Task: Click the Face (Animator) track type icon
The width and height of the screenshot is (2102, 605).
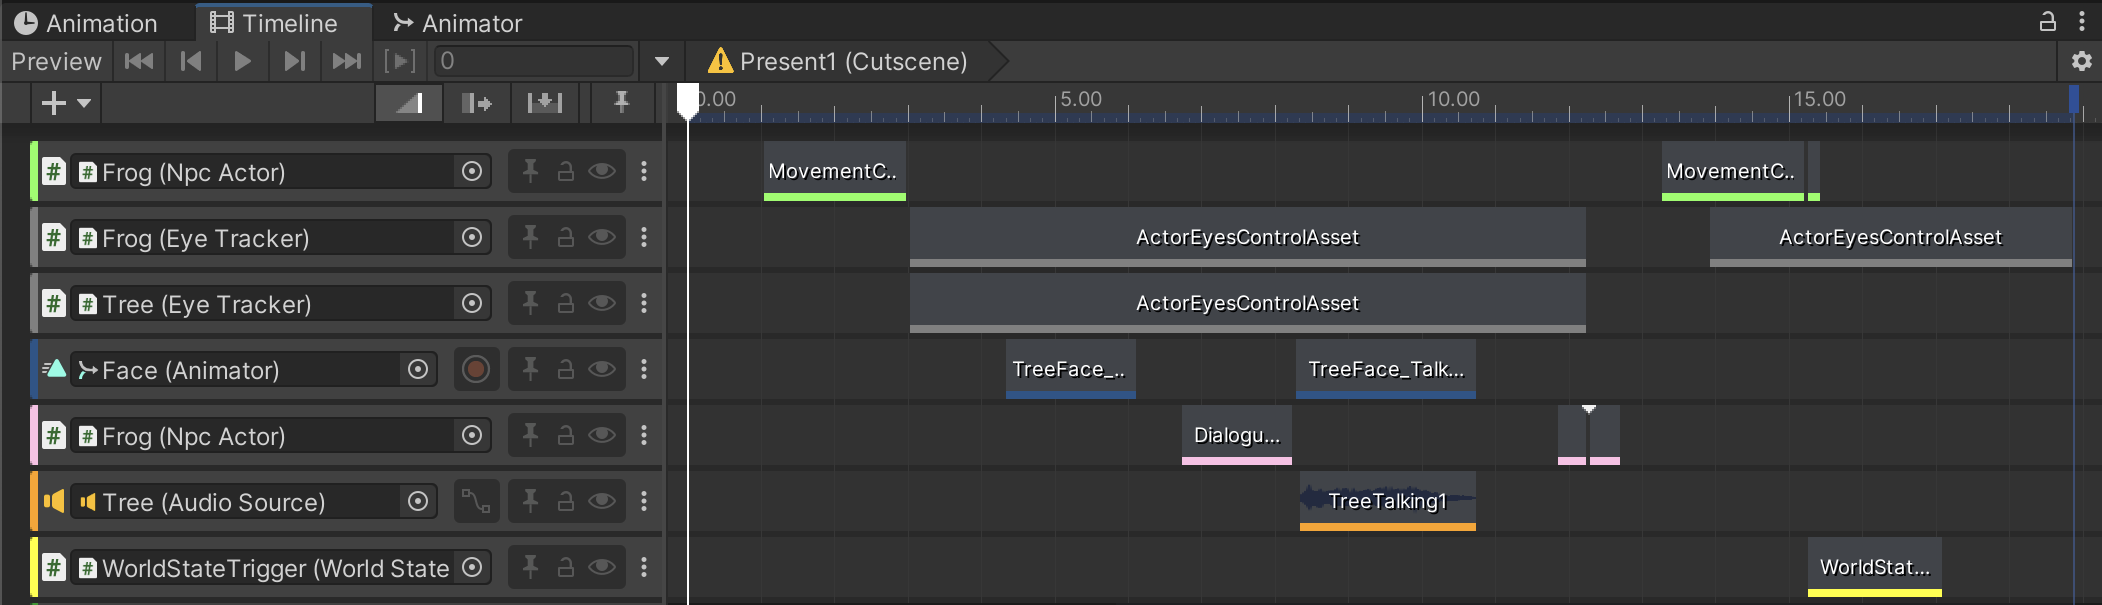Action: (x=54, y=369)
